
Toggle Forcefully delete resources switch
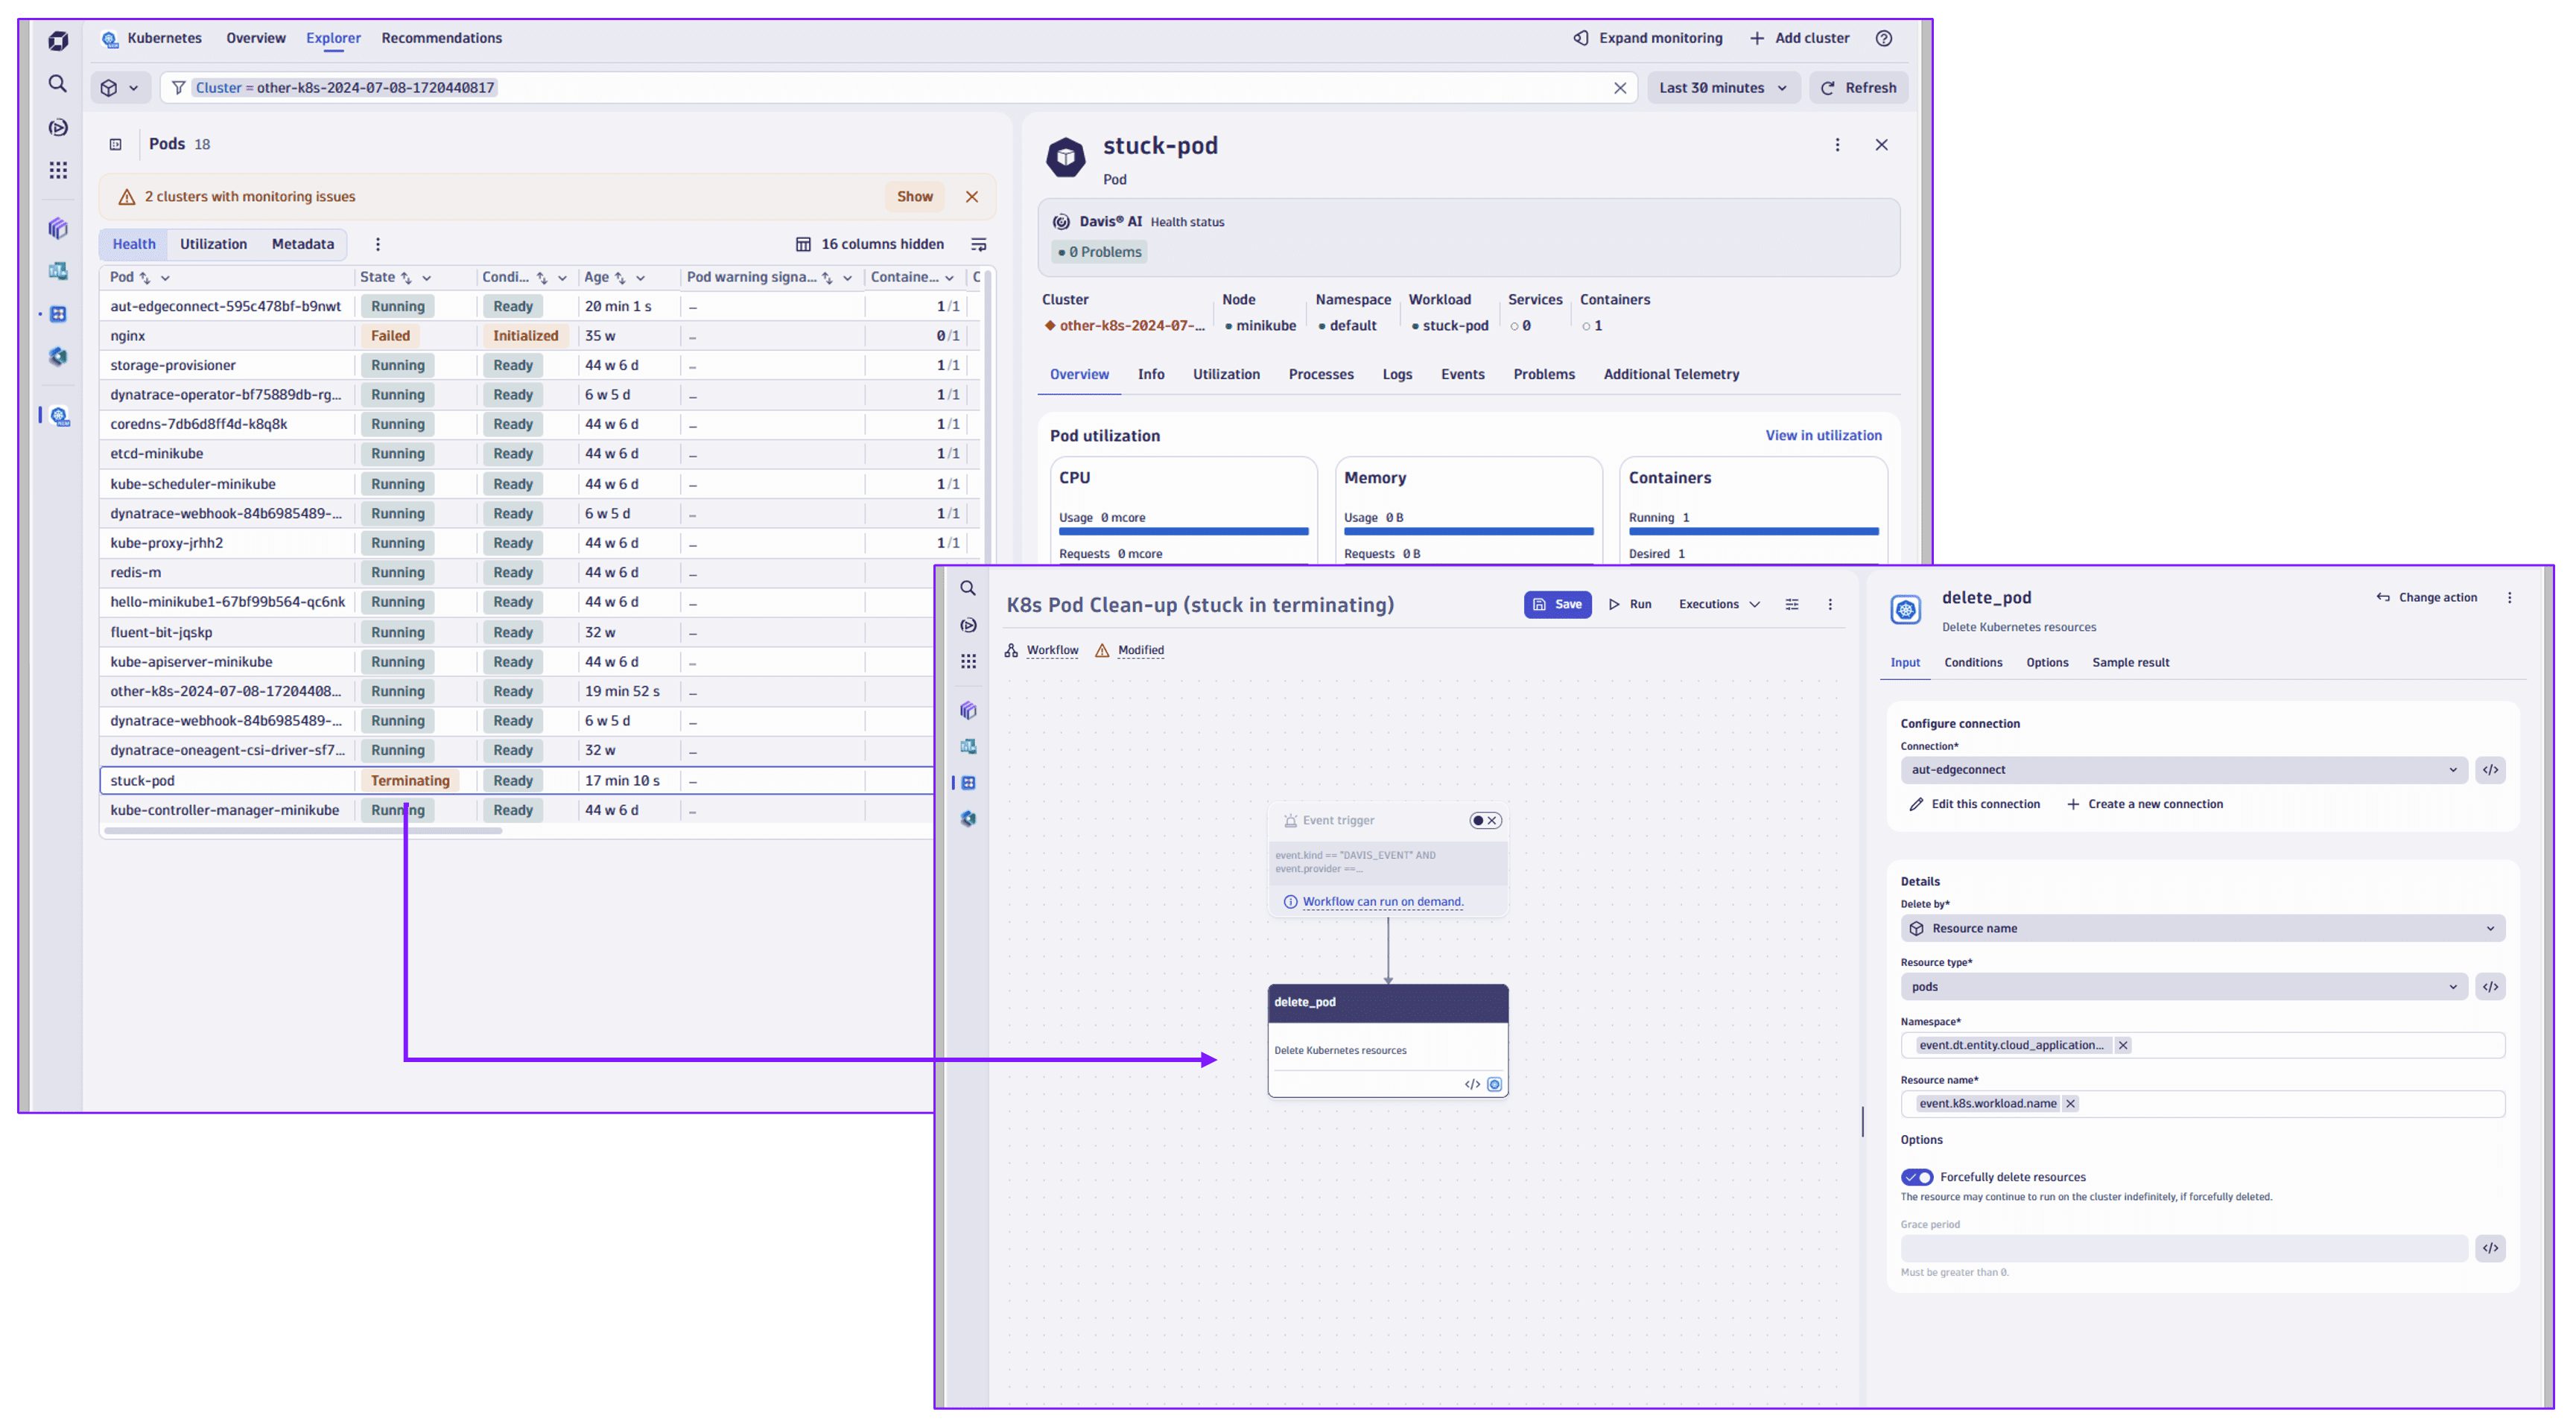pos(1917,1178)
